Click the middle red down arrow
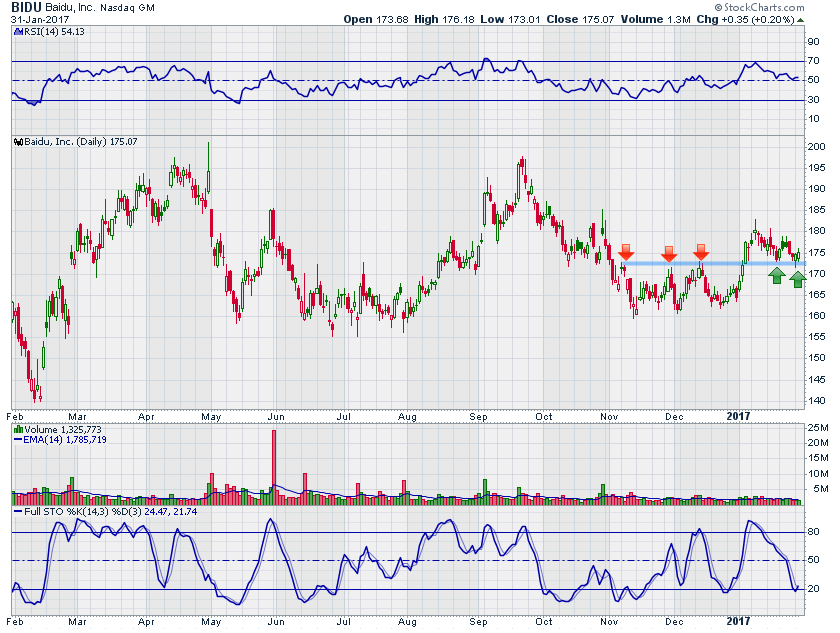 tap(669, 254)
